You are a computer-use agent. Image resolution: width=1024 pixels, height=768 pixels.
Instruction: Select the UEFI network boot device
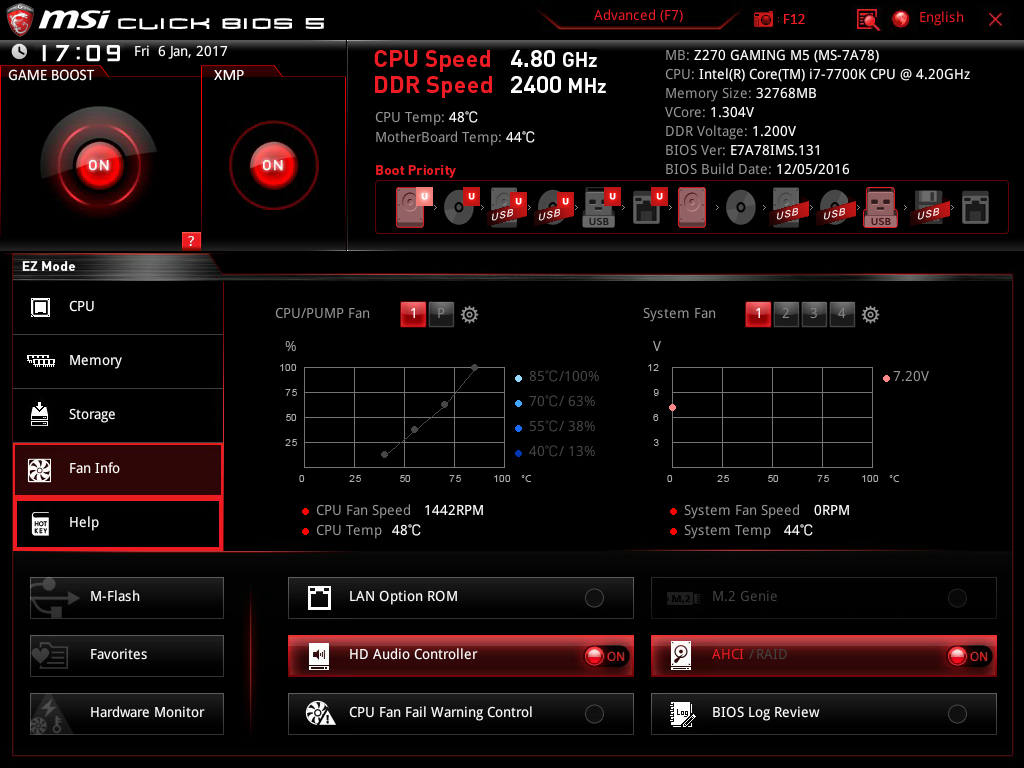pos(648,208)
